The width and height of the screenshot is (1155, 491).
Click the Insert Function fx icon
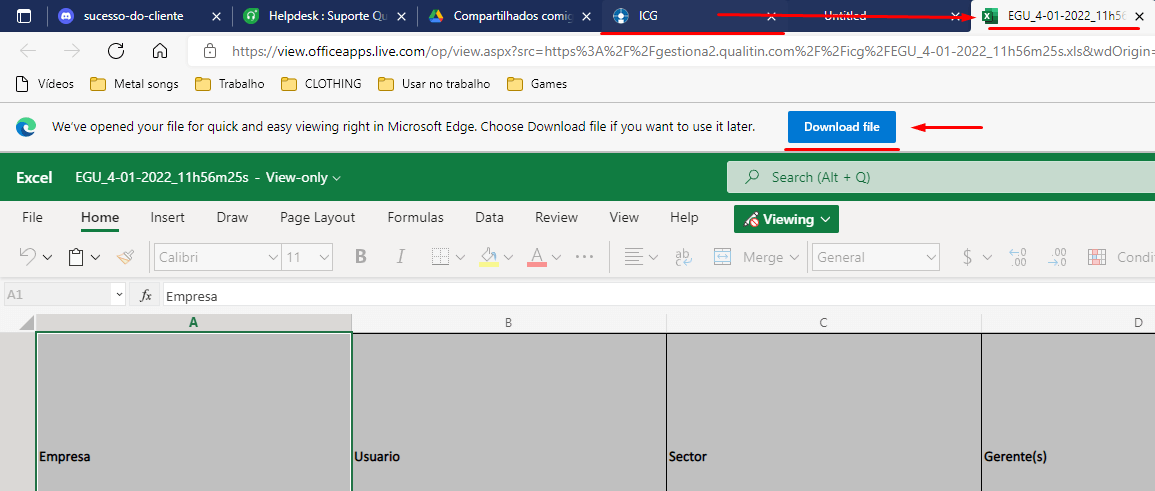pyautogui.click(x=146, y=295)
